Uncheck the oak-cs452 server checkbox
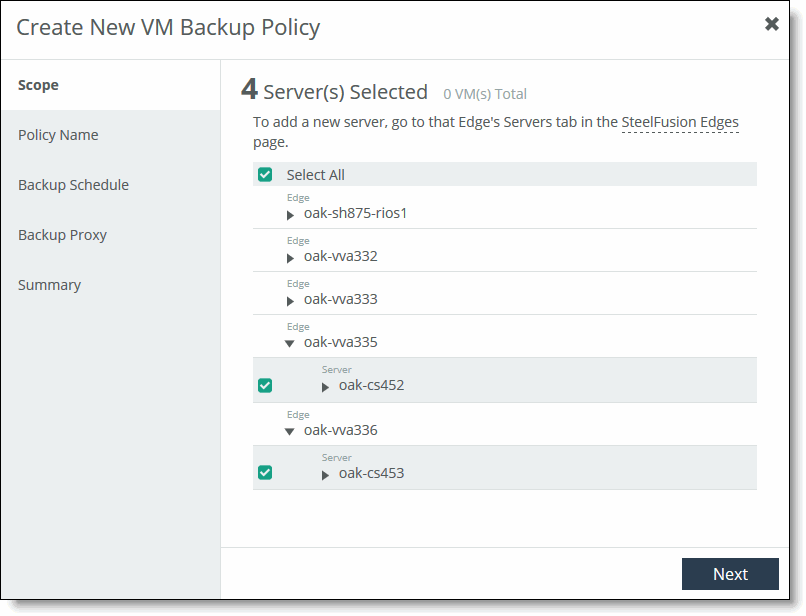806x616 pixels. [265, 385]
